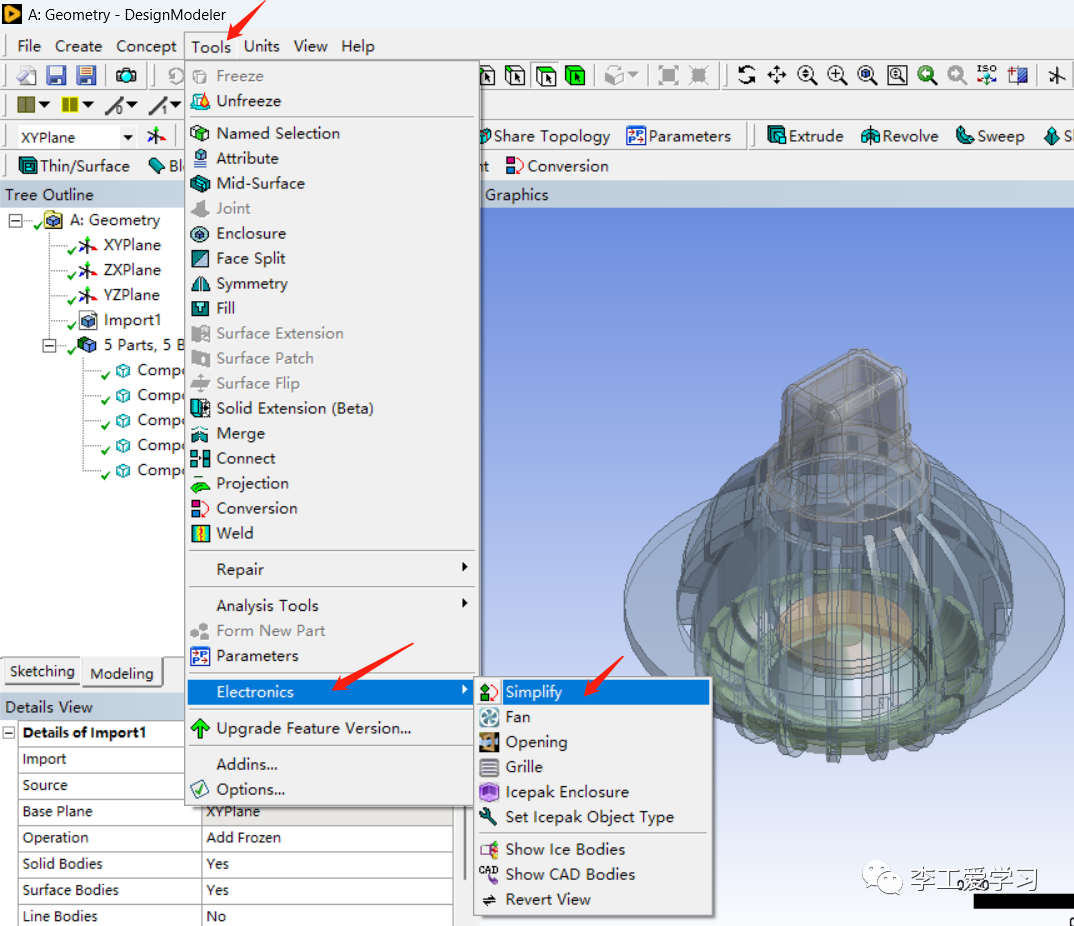
Task: Click the Magnifier Window icon
Action: coord(897,75)
